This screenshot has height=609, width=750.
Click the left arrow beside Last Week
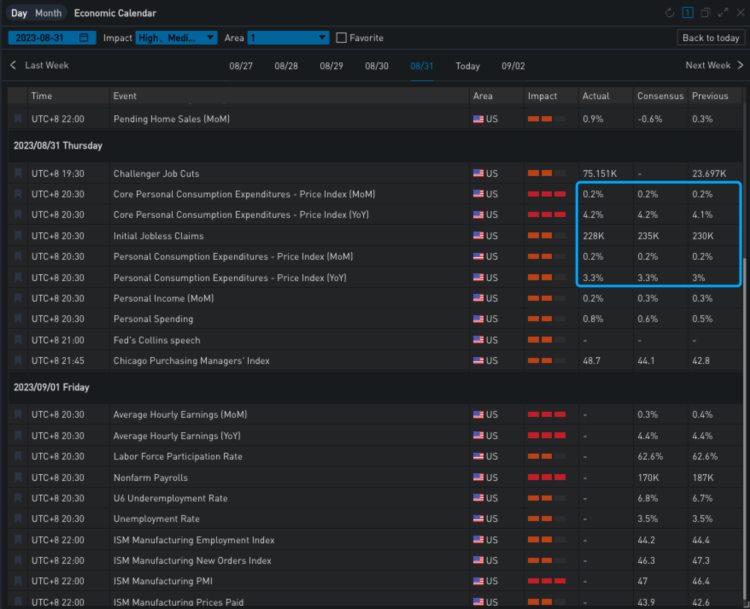(13, 66)
